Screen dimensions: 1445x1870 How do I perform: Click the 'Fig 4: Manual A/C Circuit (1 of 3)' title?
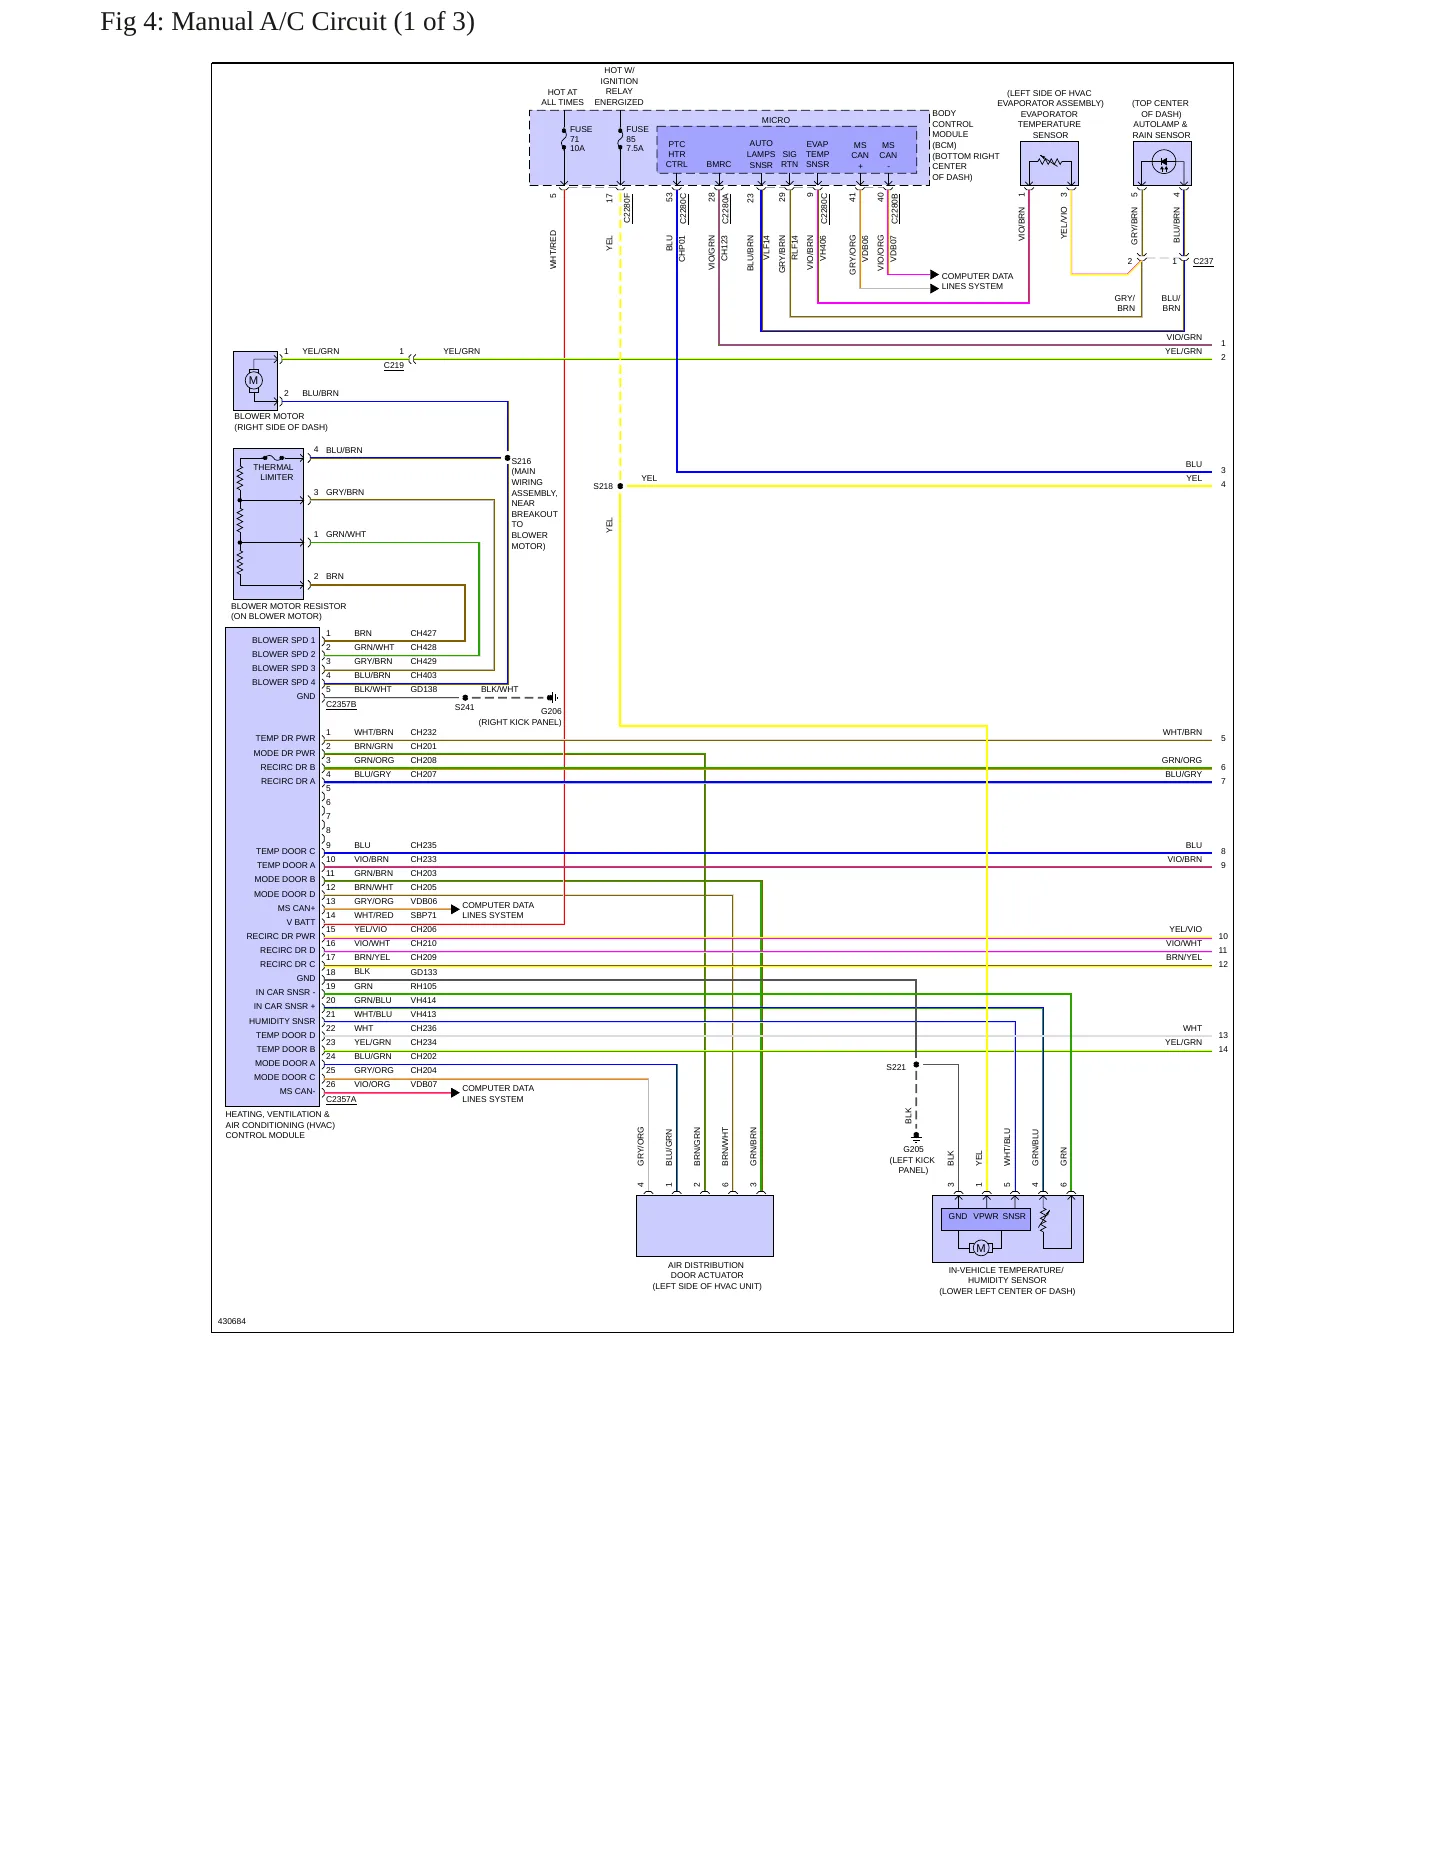(287, 22)
